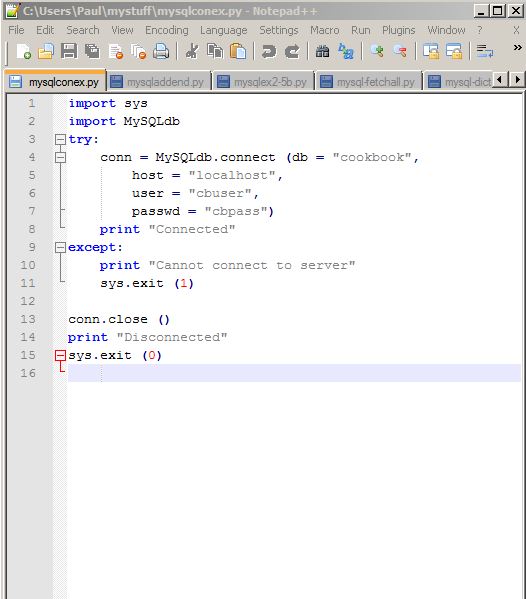Image resolution: width=526 pixels, height=599 pixels.
Task: Open the Run menu
Action: click(x=361, y=30)
